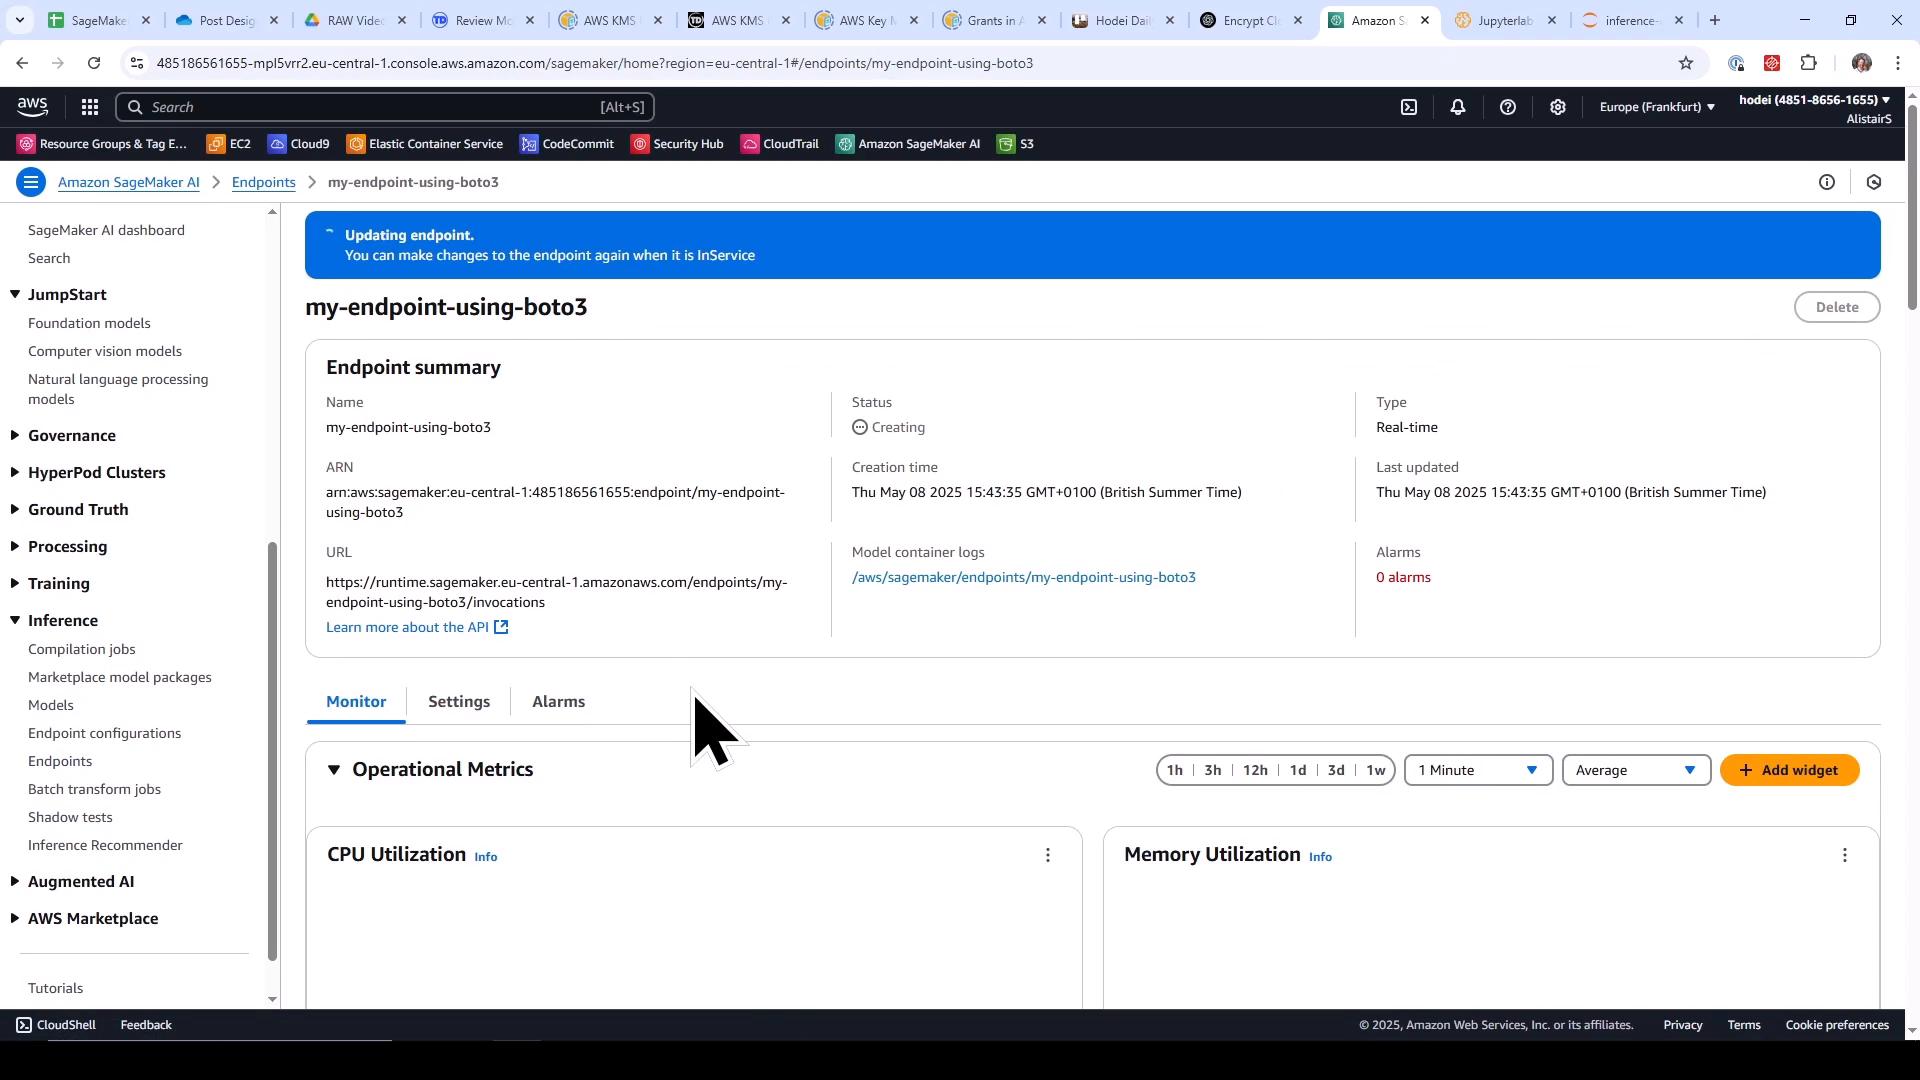The image size is (1920, 1080).
Task: Expand the Training navigation section
Action: [15, 584]
